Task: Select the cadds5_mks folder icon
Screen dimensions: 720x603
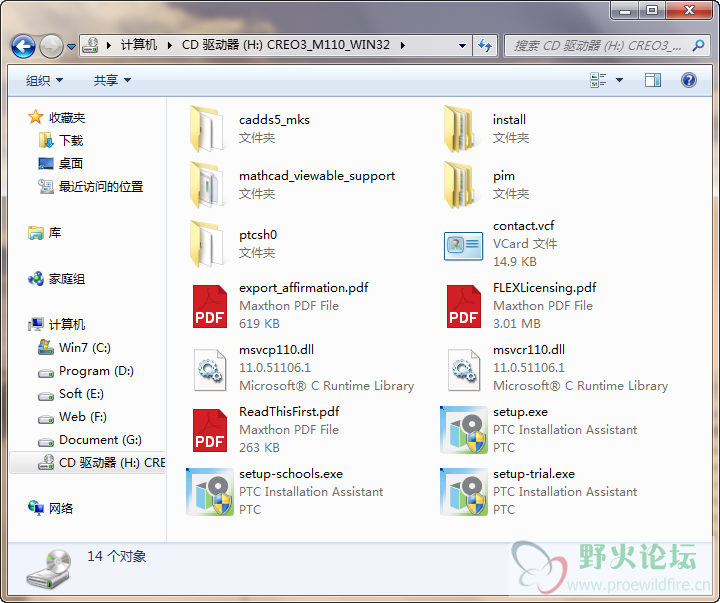Action: [208, 129]
